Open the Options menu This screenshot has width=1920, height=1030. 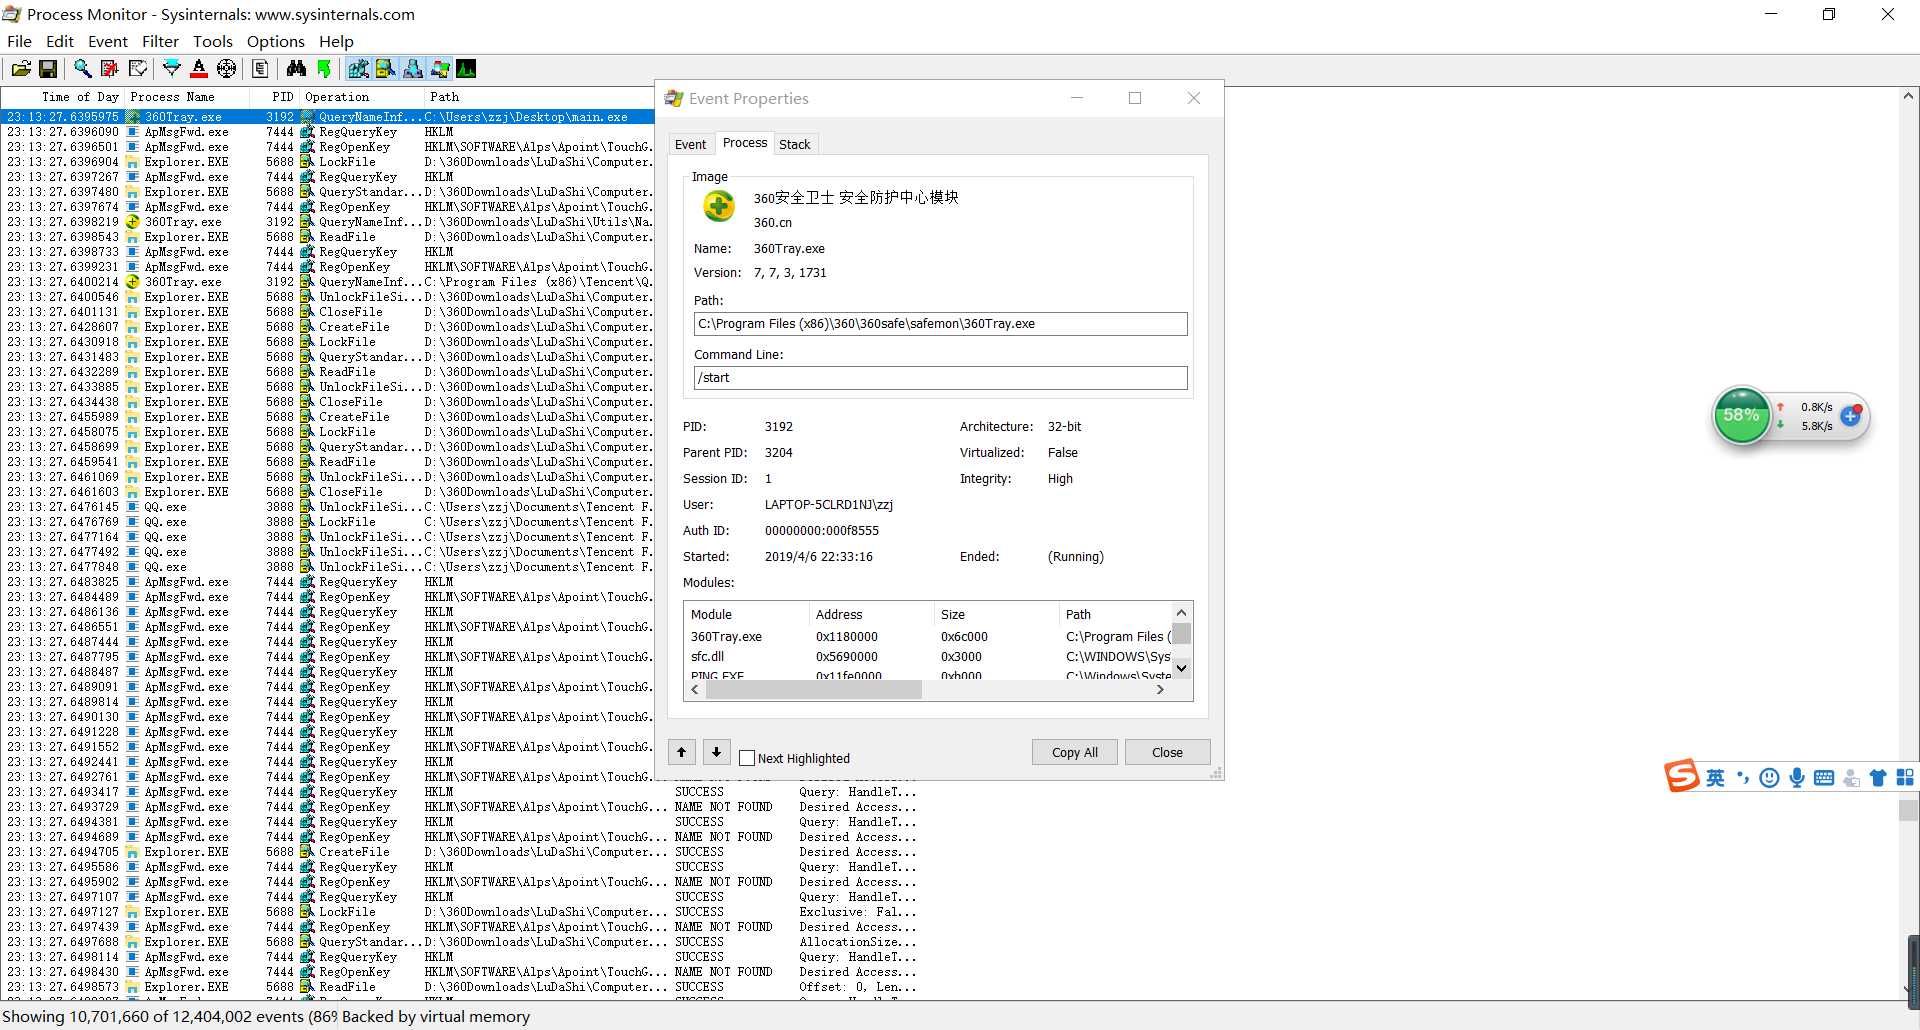(276, 41)
